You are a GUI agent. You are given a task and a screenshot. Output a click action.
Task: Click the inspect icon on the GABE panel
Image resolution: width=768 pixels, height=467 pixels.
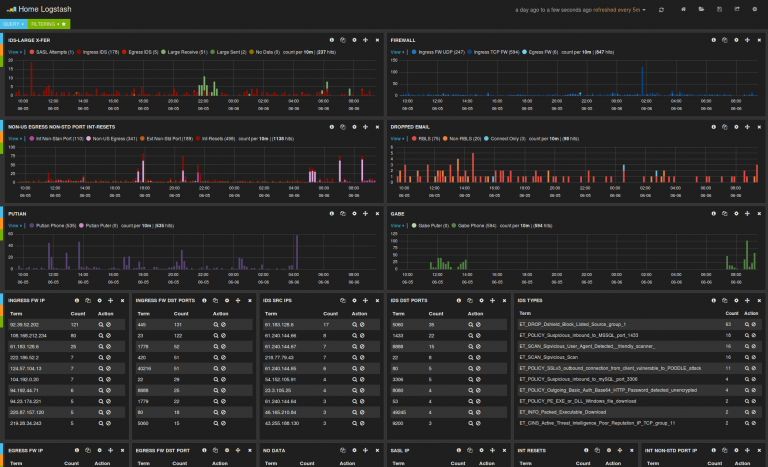pyautogui.click(x=725, y=214)
